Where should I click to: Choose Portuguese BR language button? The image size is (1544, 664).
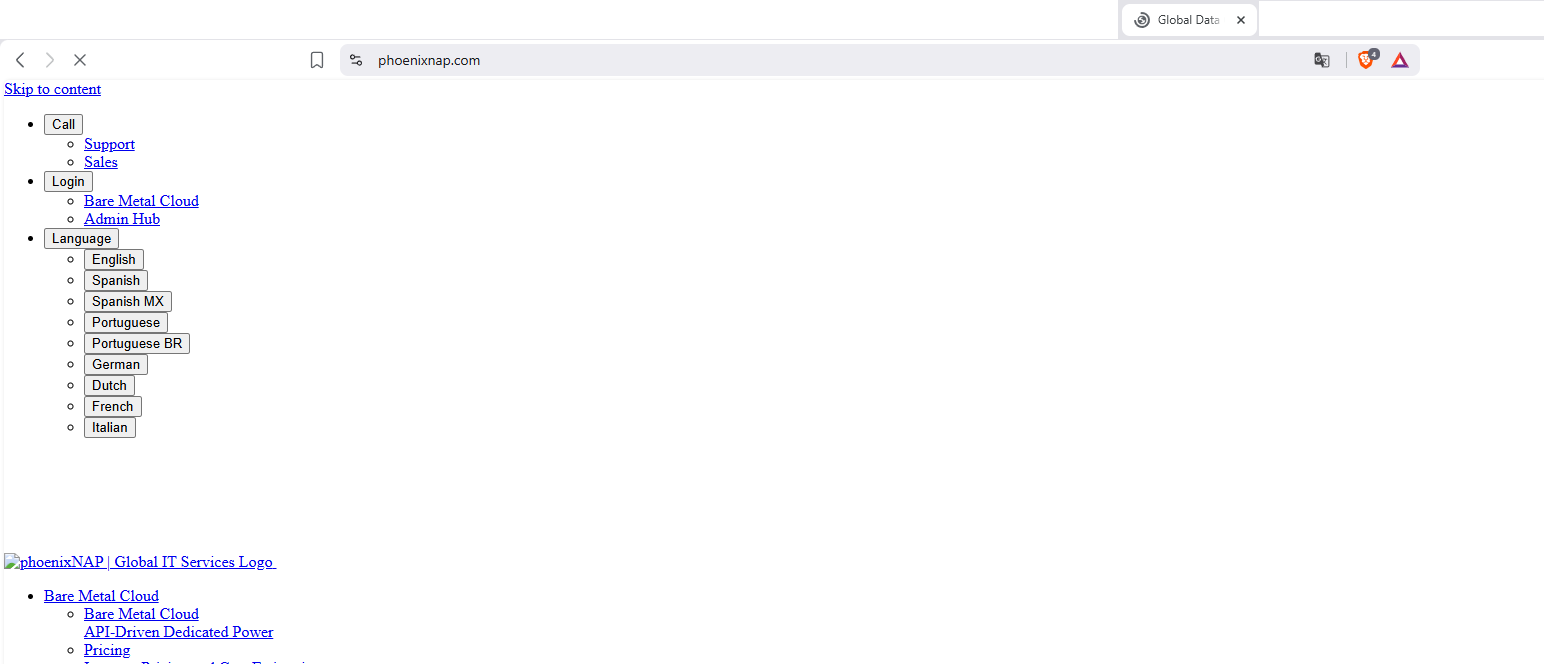[x=137, y=344]
